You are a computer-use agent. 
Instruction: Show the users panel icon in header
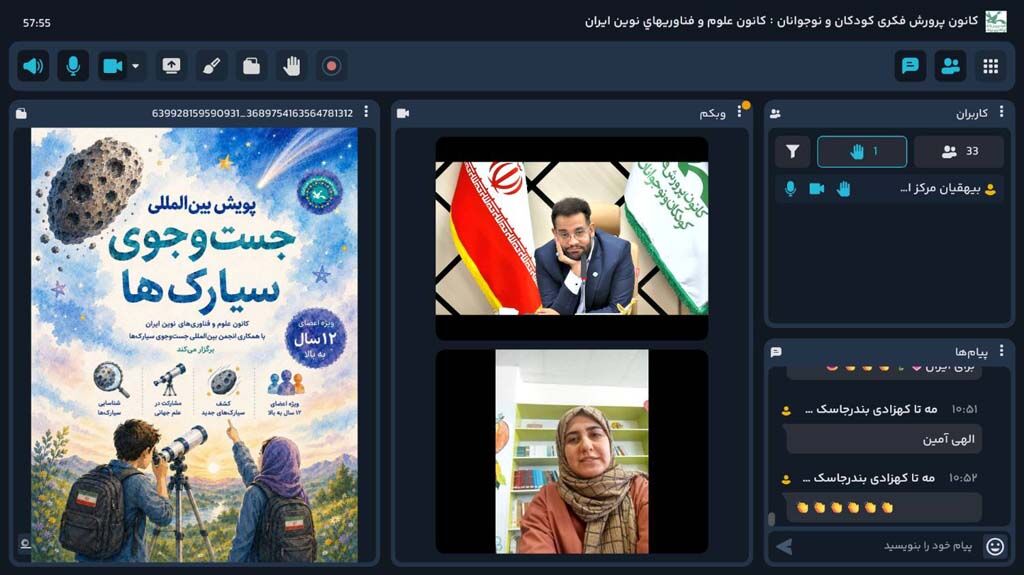950,66
